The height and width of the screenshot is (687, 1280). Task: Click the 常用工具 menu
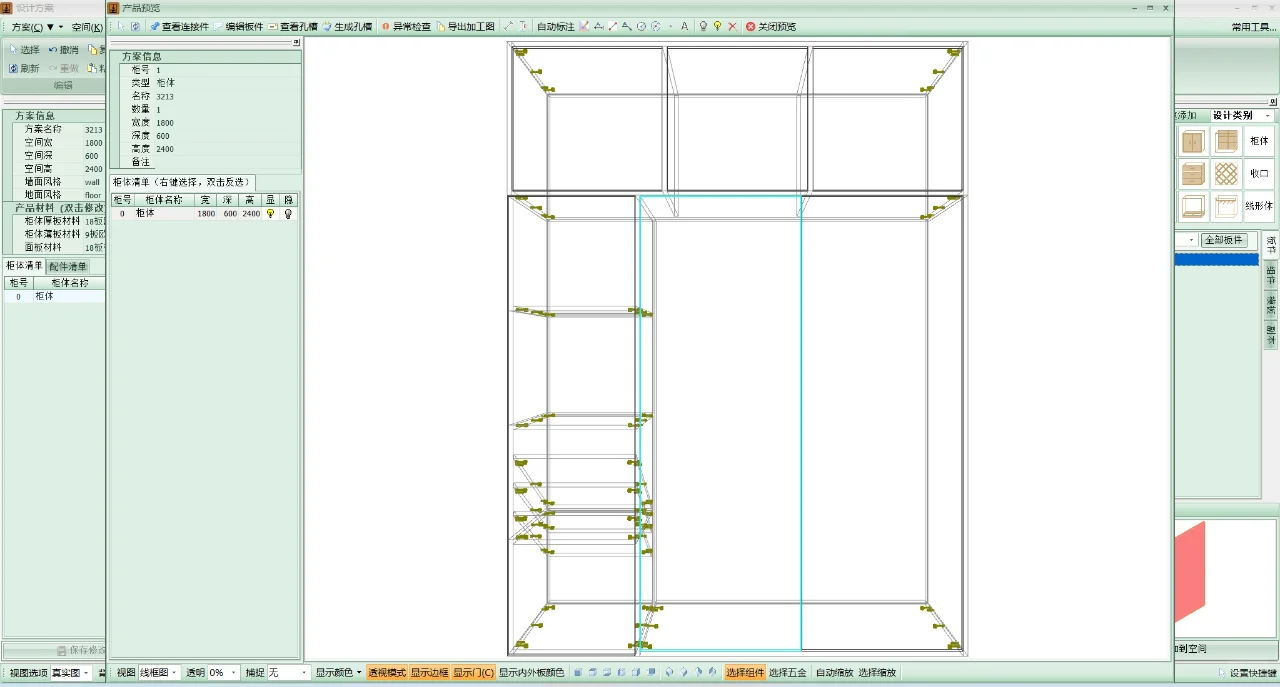[1255, 27]
